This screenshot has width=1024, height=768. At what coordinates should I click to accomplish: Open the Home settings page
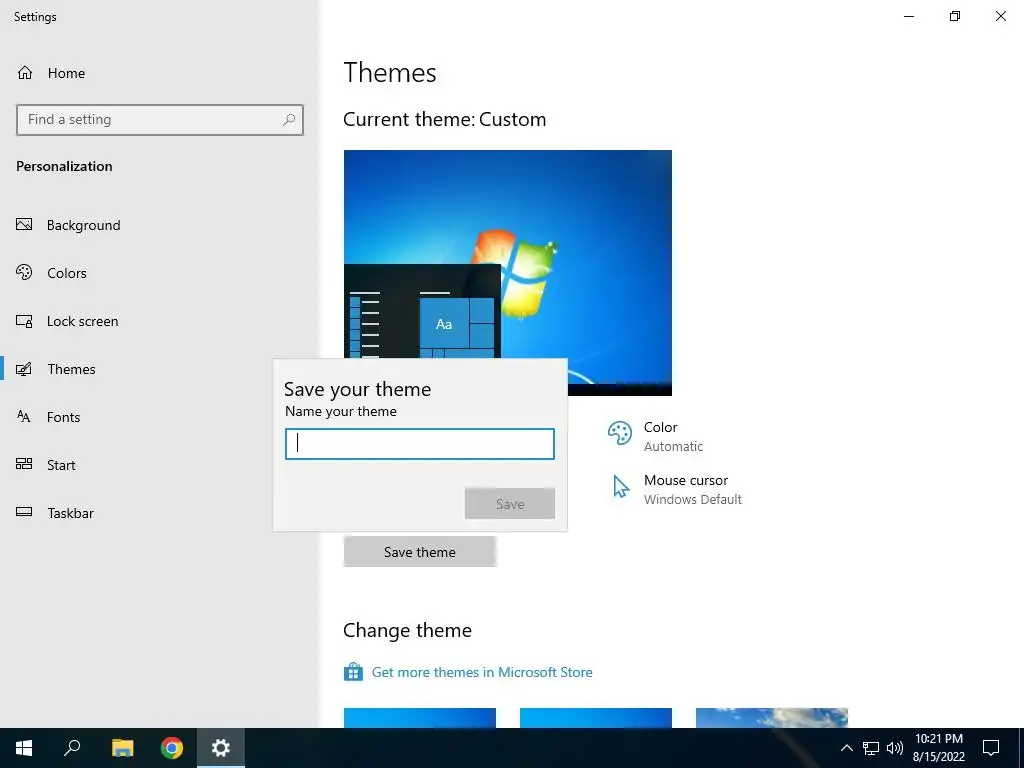pyautogui.click(x=50, y=73)
